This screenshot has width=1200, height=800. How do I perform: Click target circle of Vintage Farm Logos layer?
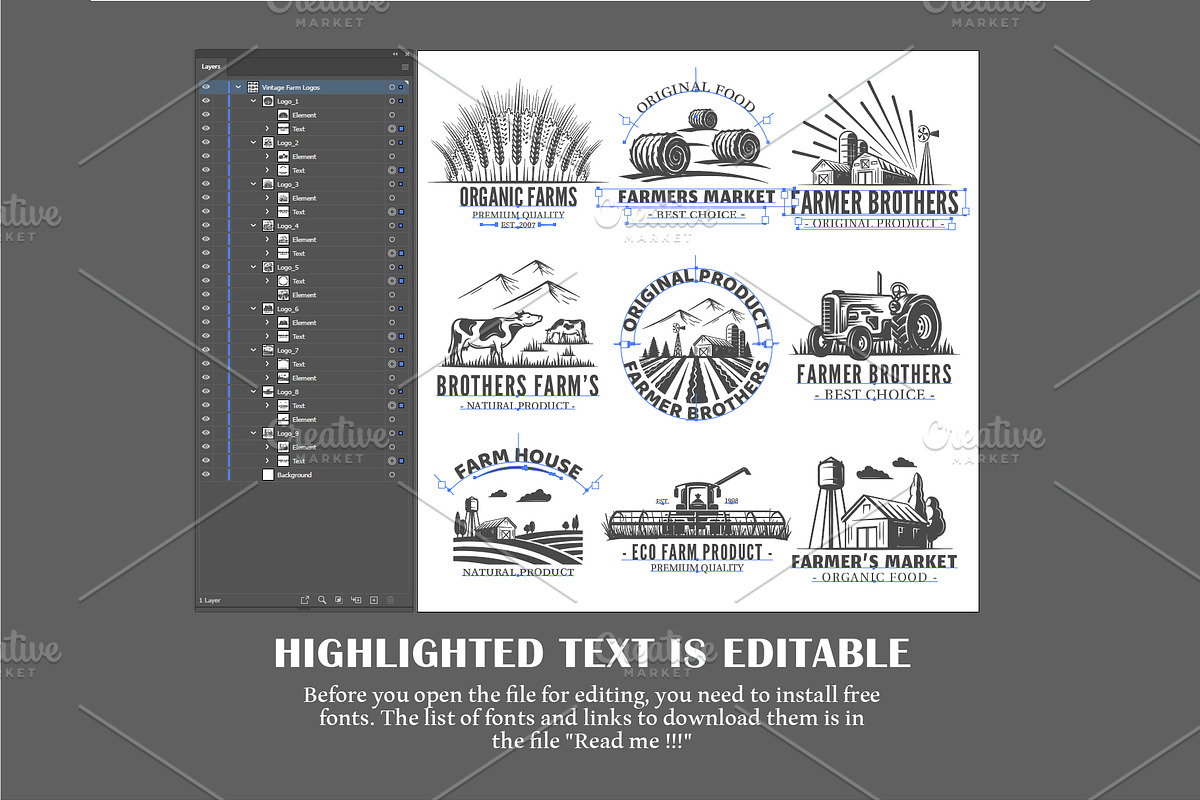coord(392,88)
